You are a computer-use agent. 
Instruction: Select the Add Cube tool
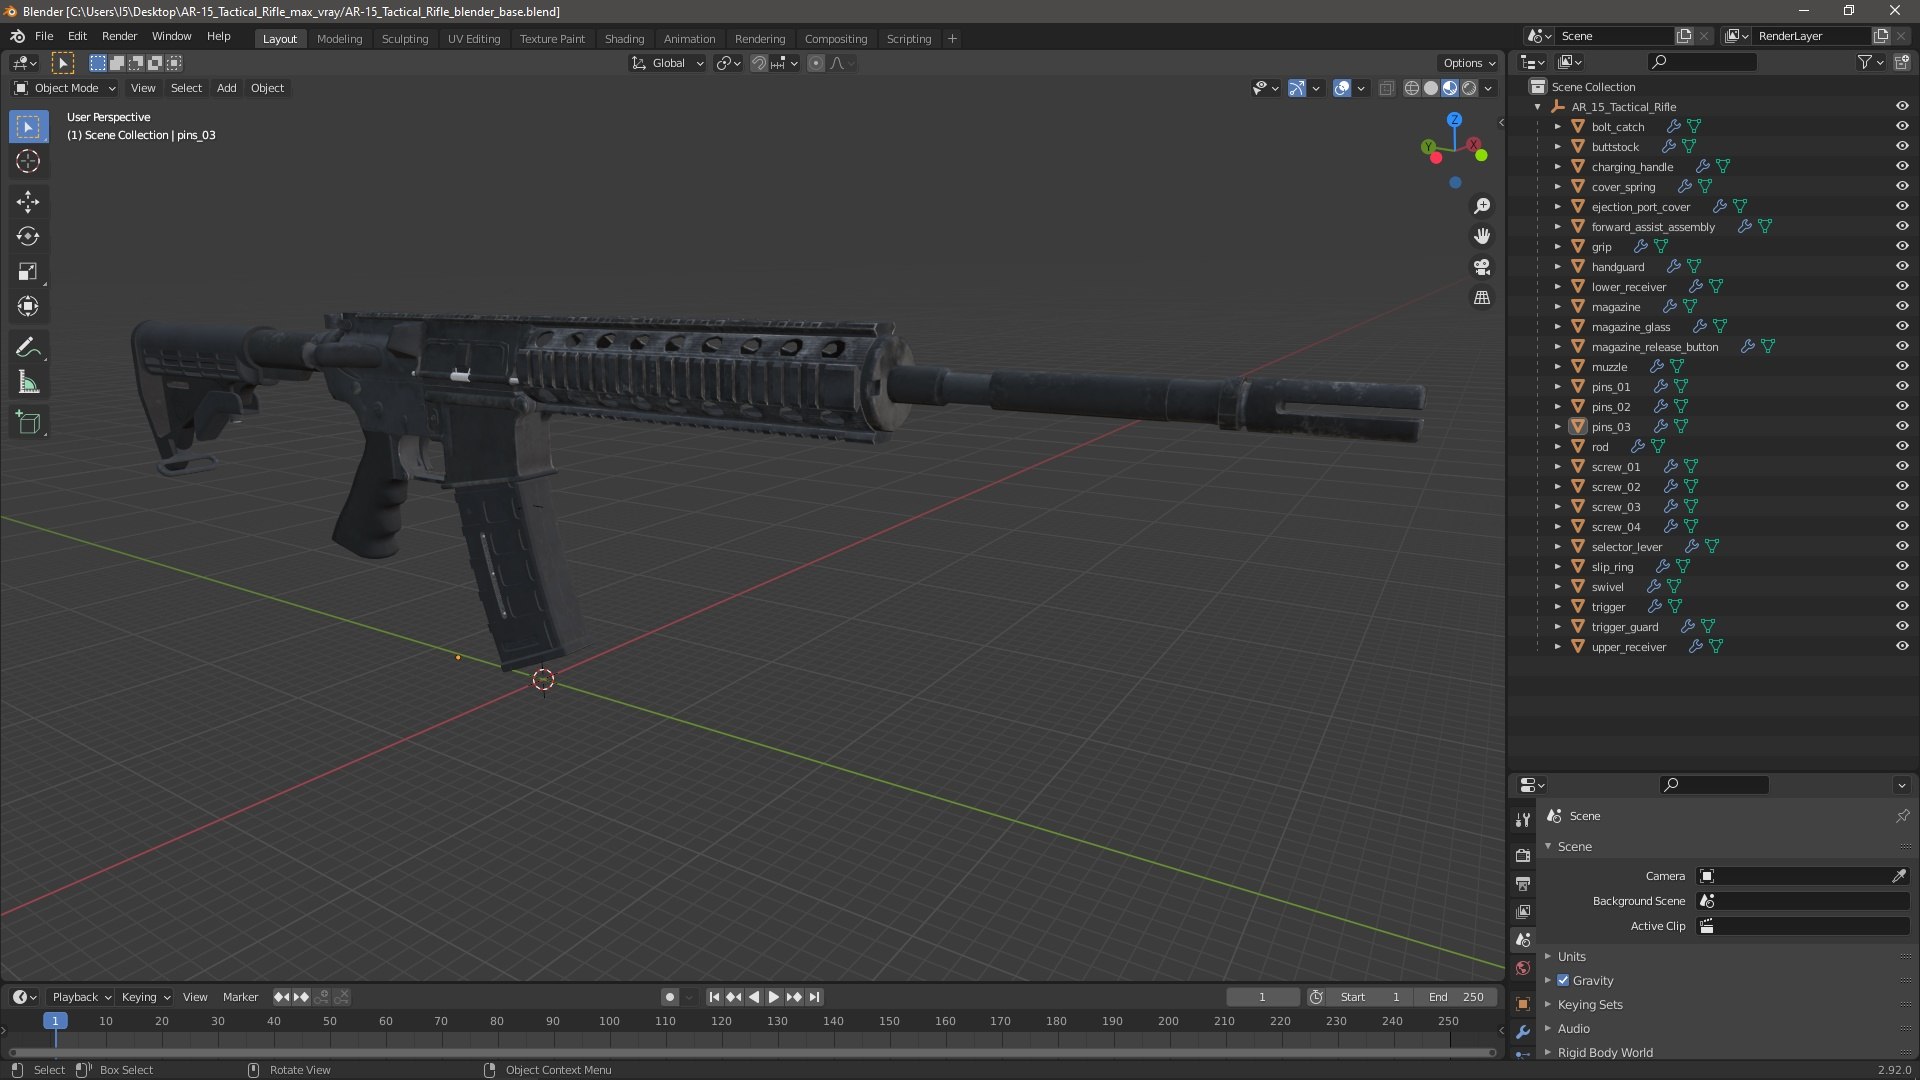[28, 423]
